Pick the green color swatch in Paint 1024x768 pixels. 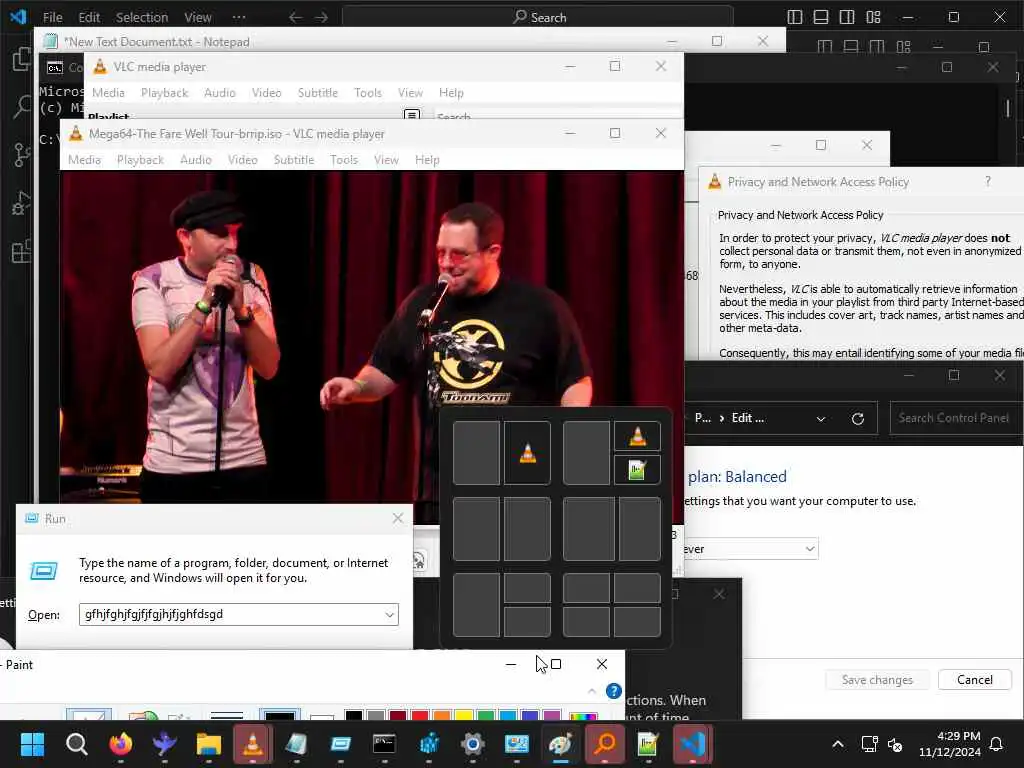click(485, 716)
